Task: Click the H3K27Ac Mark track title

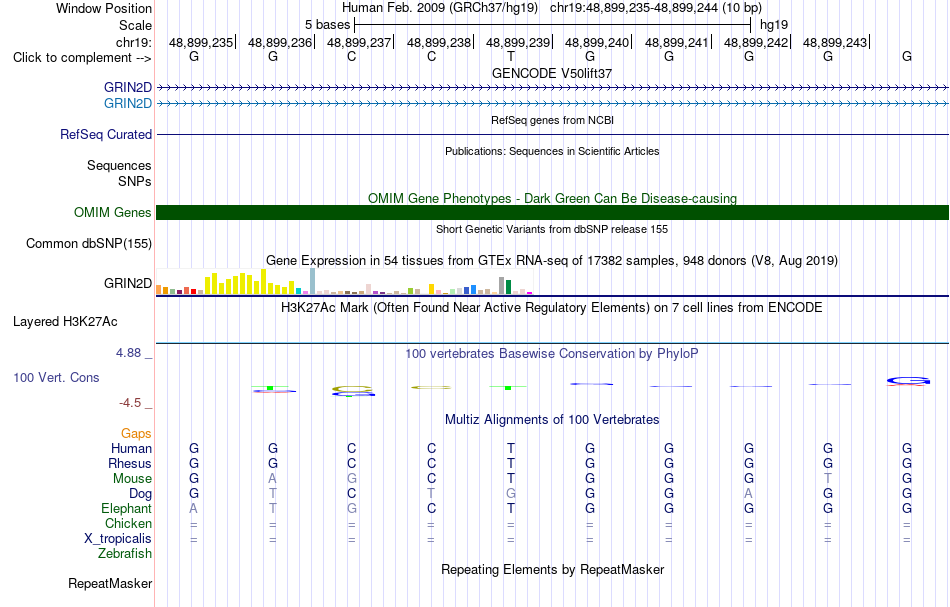Action: click(551, 308)
